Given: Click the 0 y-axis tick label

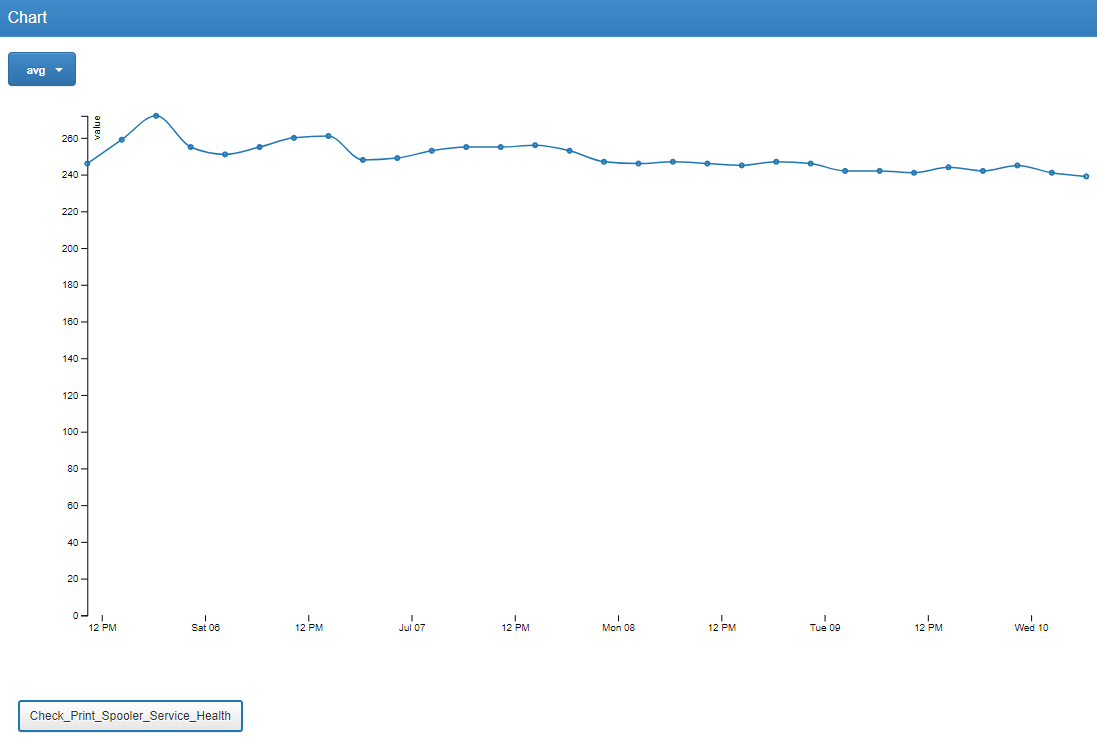Looking at the screenshot, I should pyautogui.click(x=76, y=615).
